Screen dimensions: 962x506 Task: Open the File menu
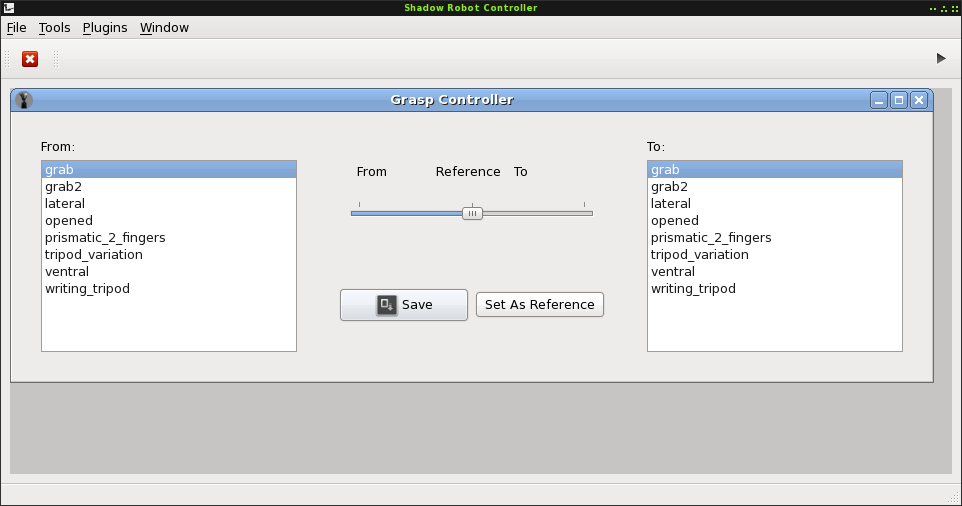point(16,28)
